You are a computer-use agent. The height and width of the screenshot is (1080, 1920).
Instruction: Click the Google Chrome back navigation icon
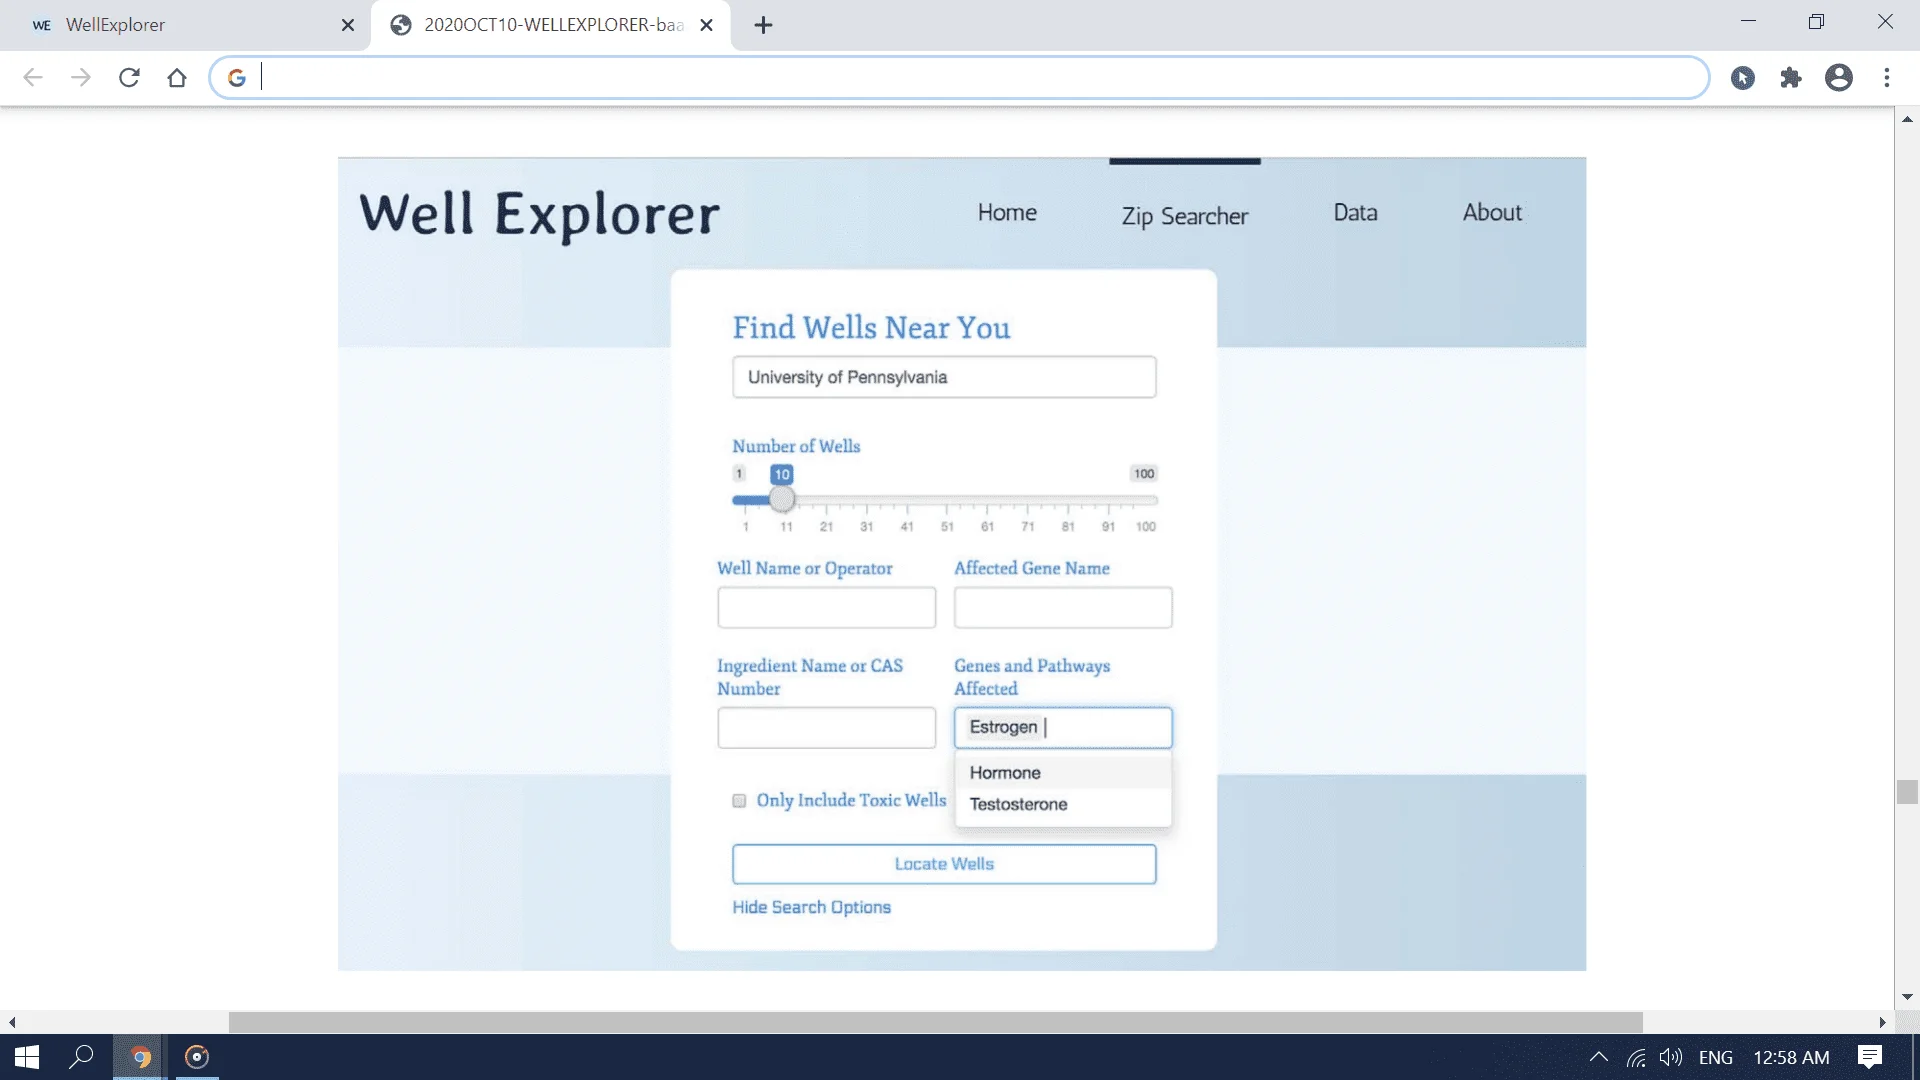pyautogui.click(x=33, y=76)
